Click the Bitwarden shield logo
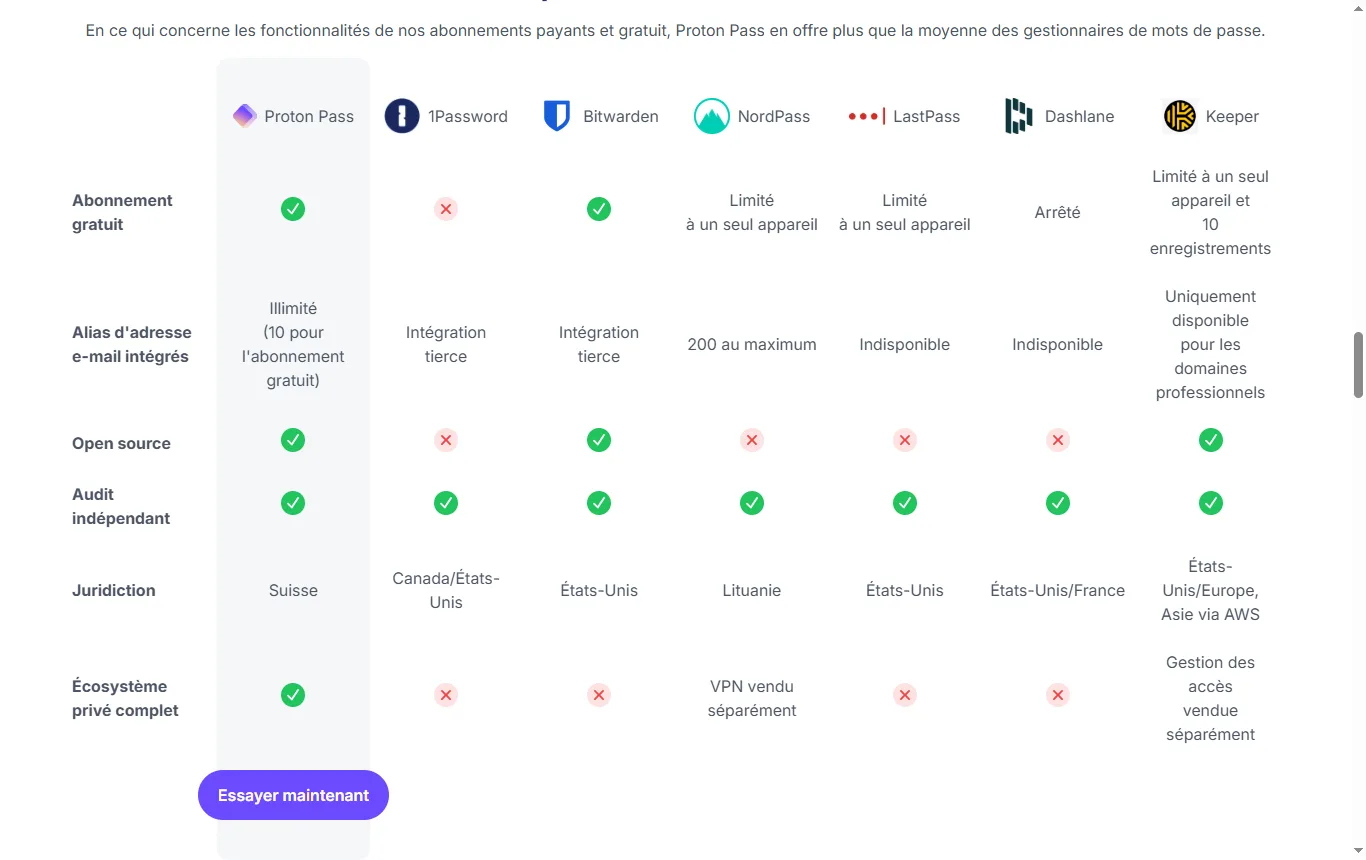 tap(556, 116)
